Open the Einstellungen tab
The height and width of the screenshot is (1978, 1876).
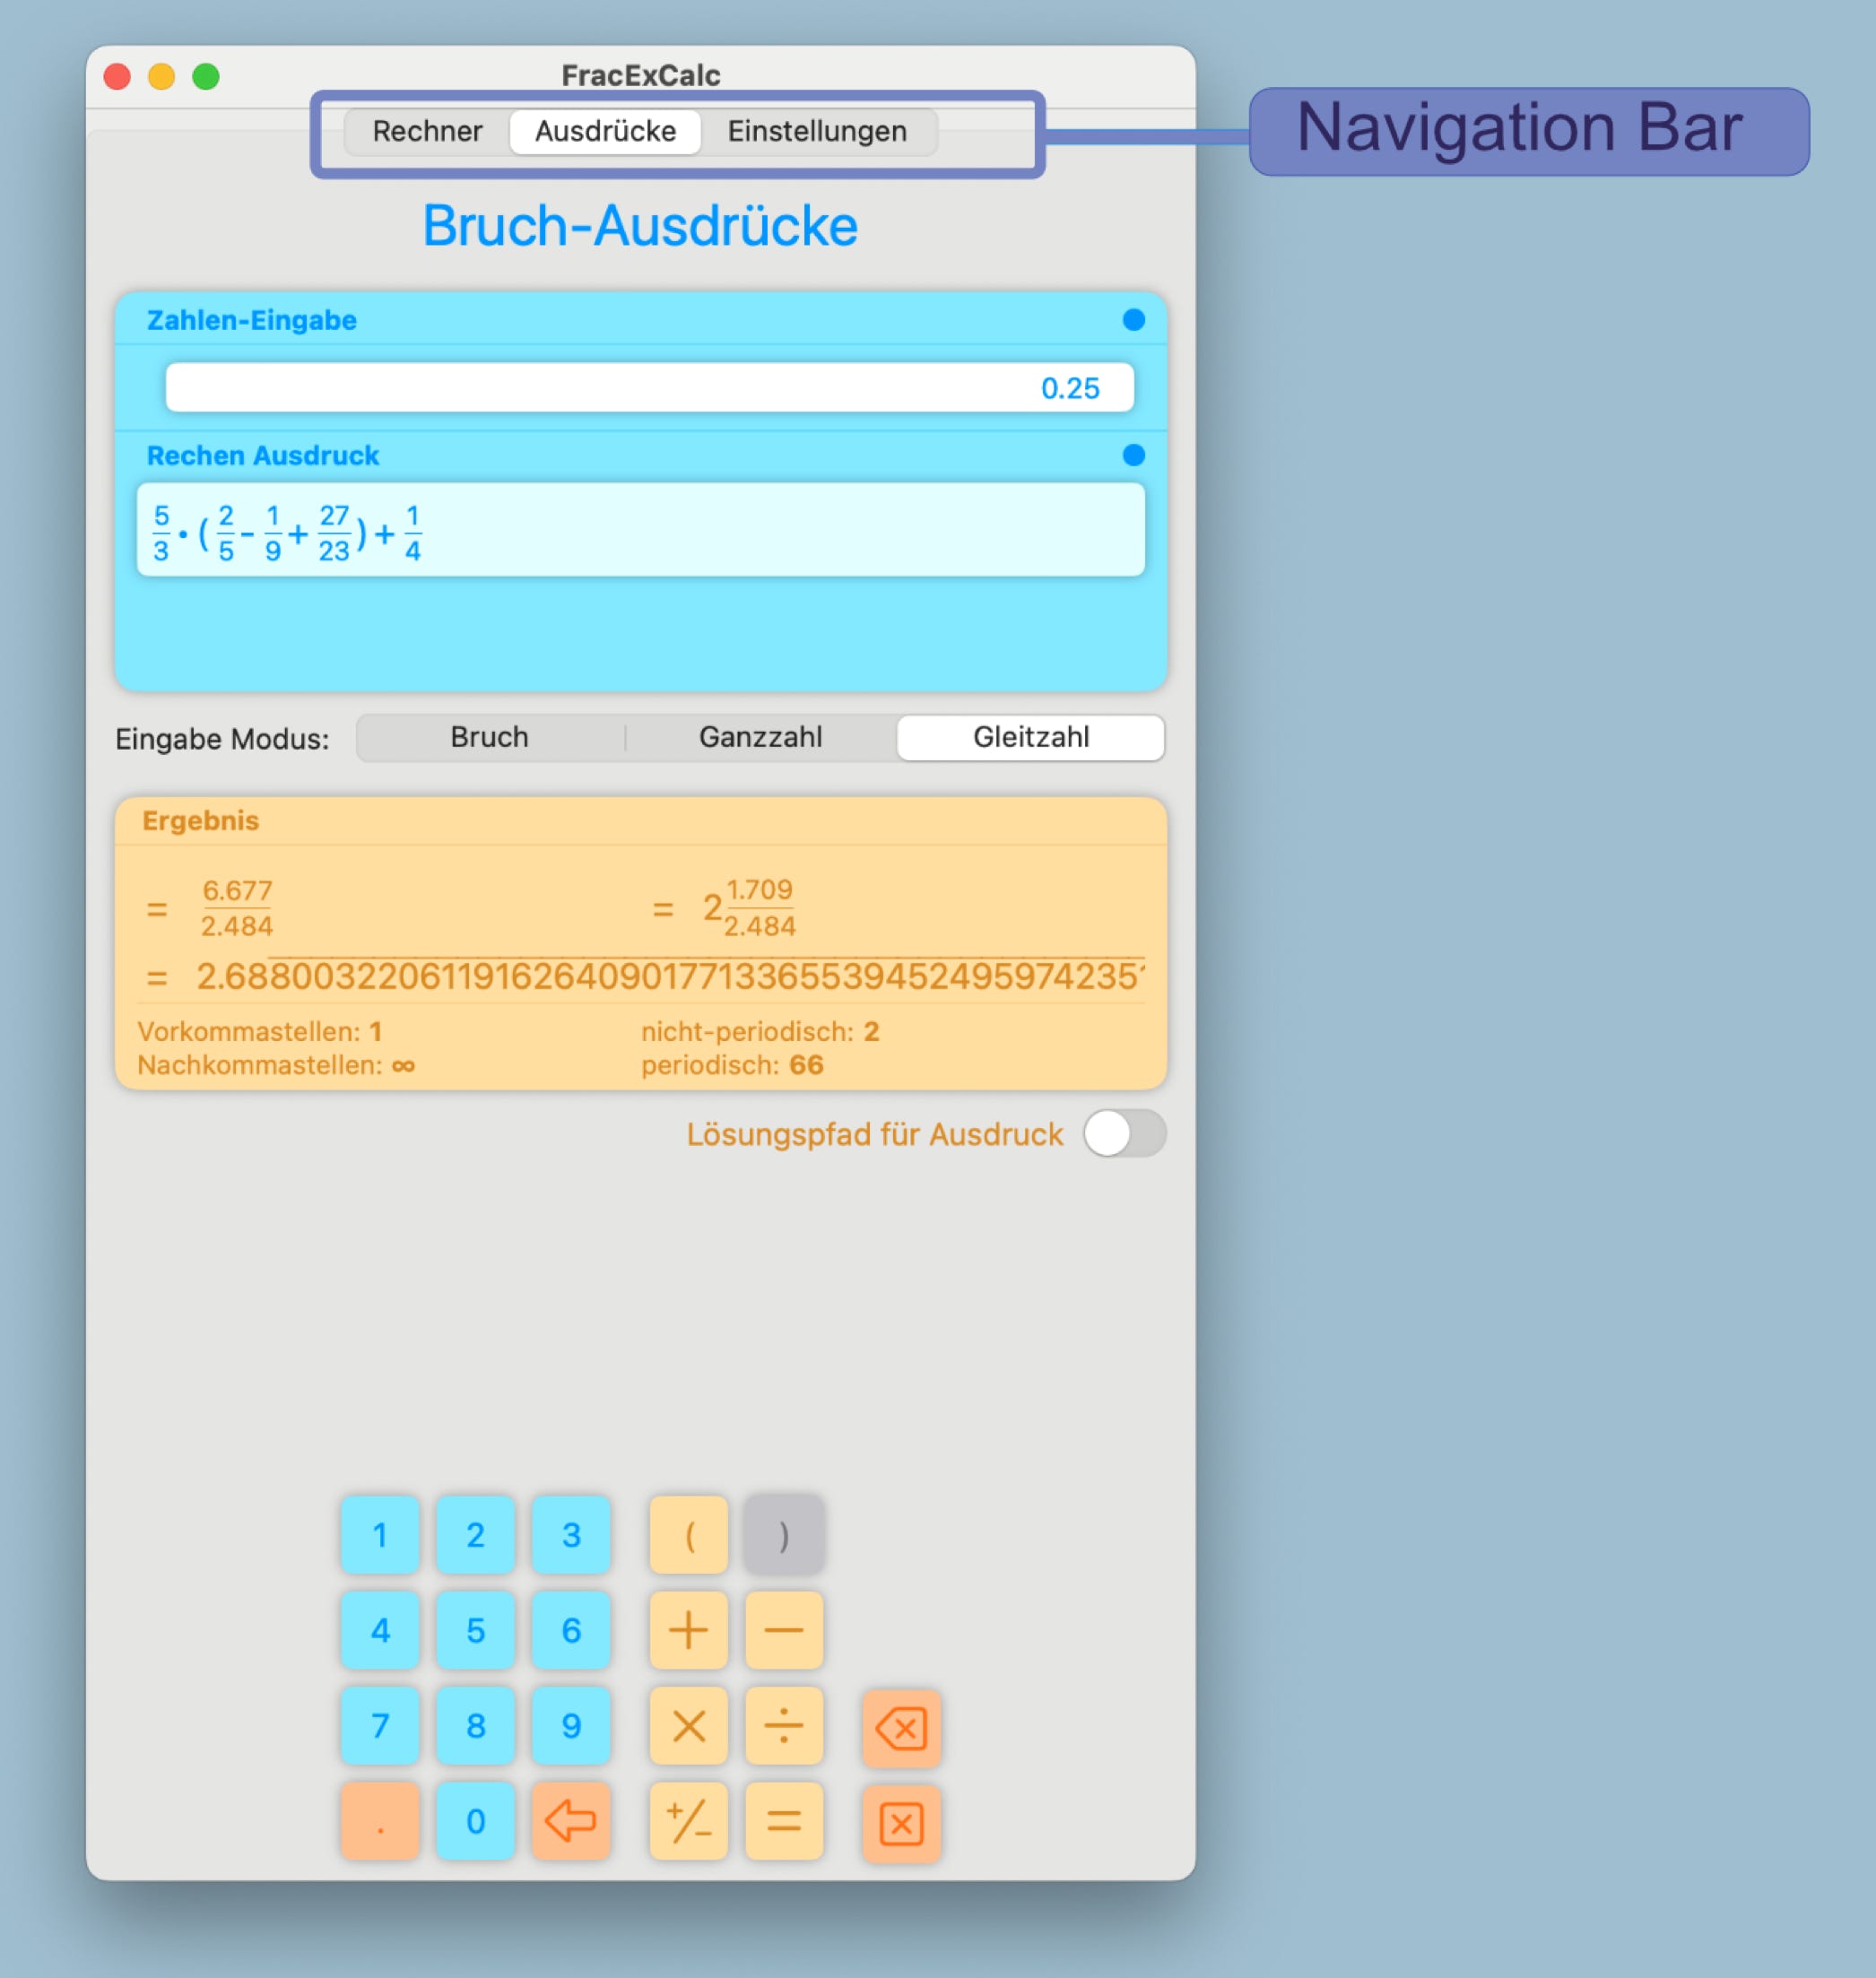(816, 132)
